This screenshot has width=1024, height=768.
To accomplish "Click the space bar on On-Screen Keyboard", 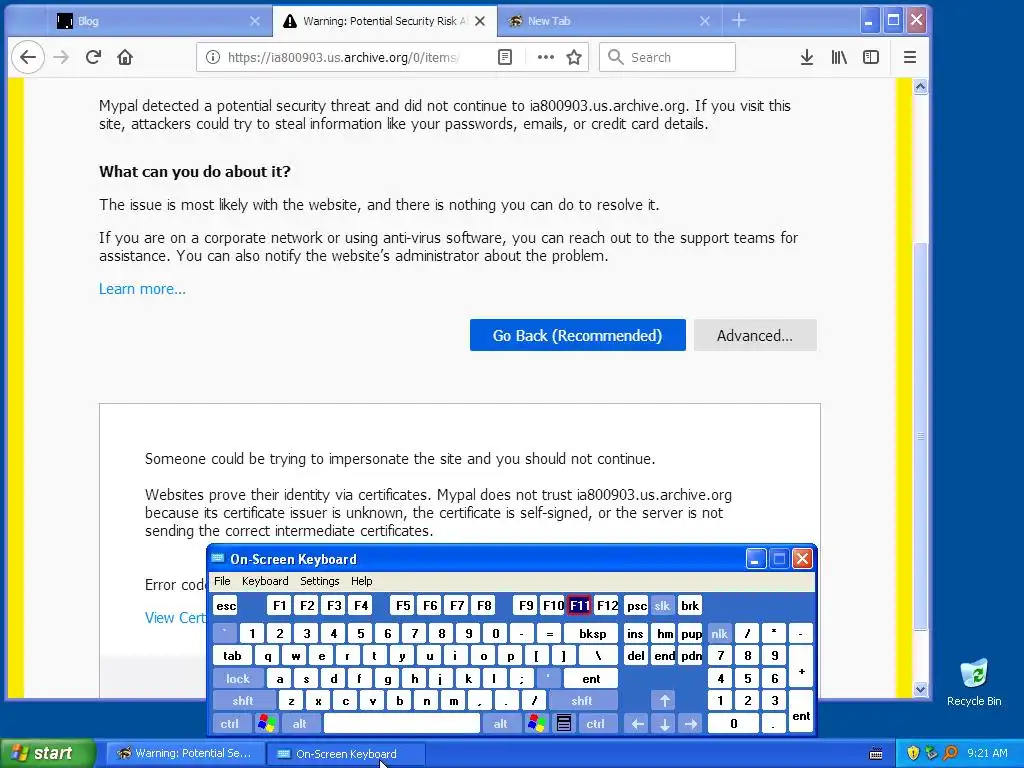I will pyautogui.click(x=402, y=724).
